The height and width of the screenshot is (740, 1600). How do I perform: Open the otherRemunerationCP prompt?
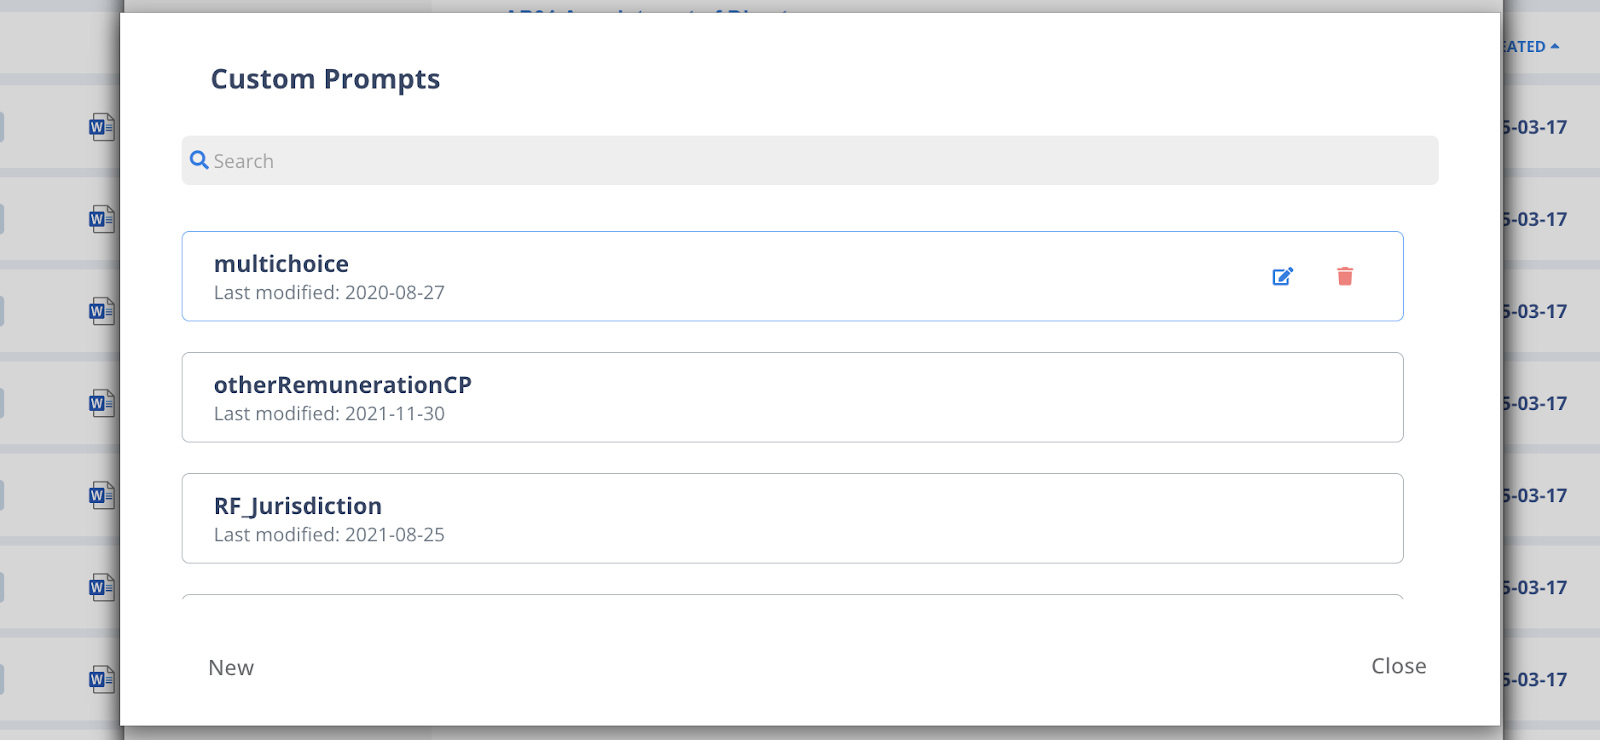(792, 397)
